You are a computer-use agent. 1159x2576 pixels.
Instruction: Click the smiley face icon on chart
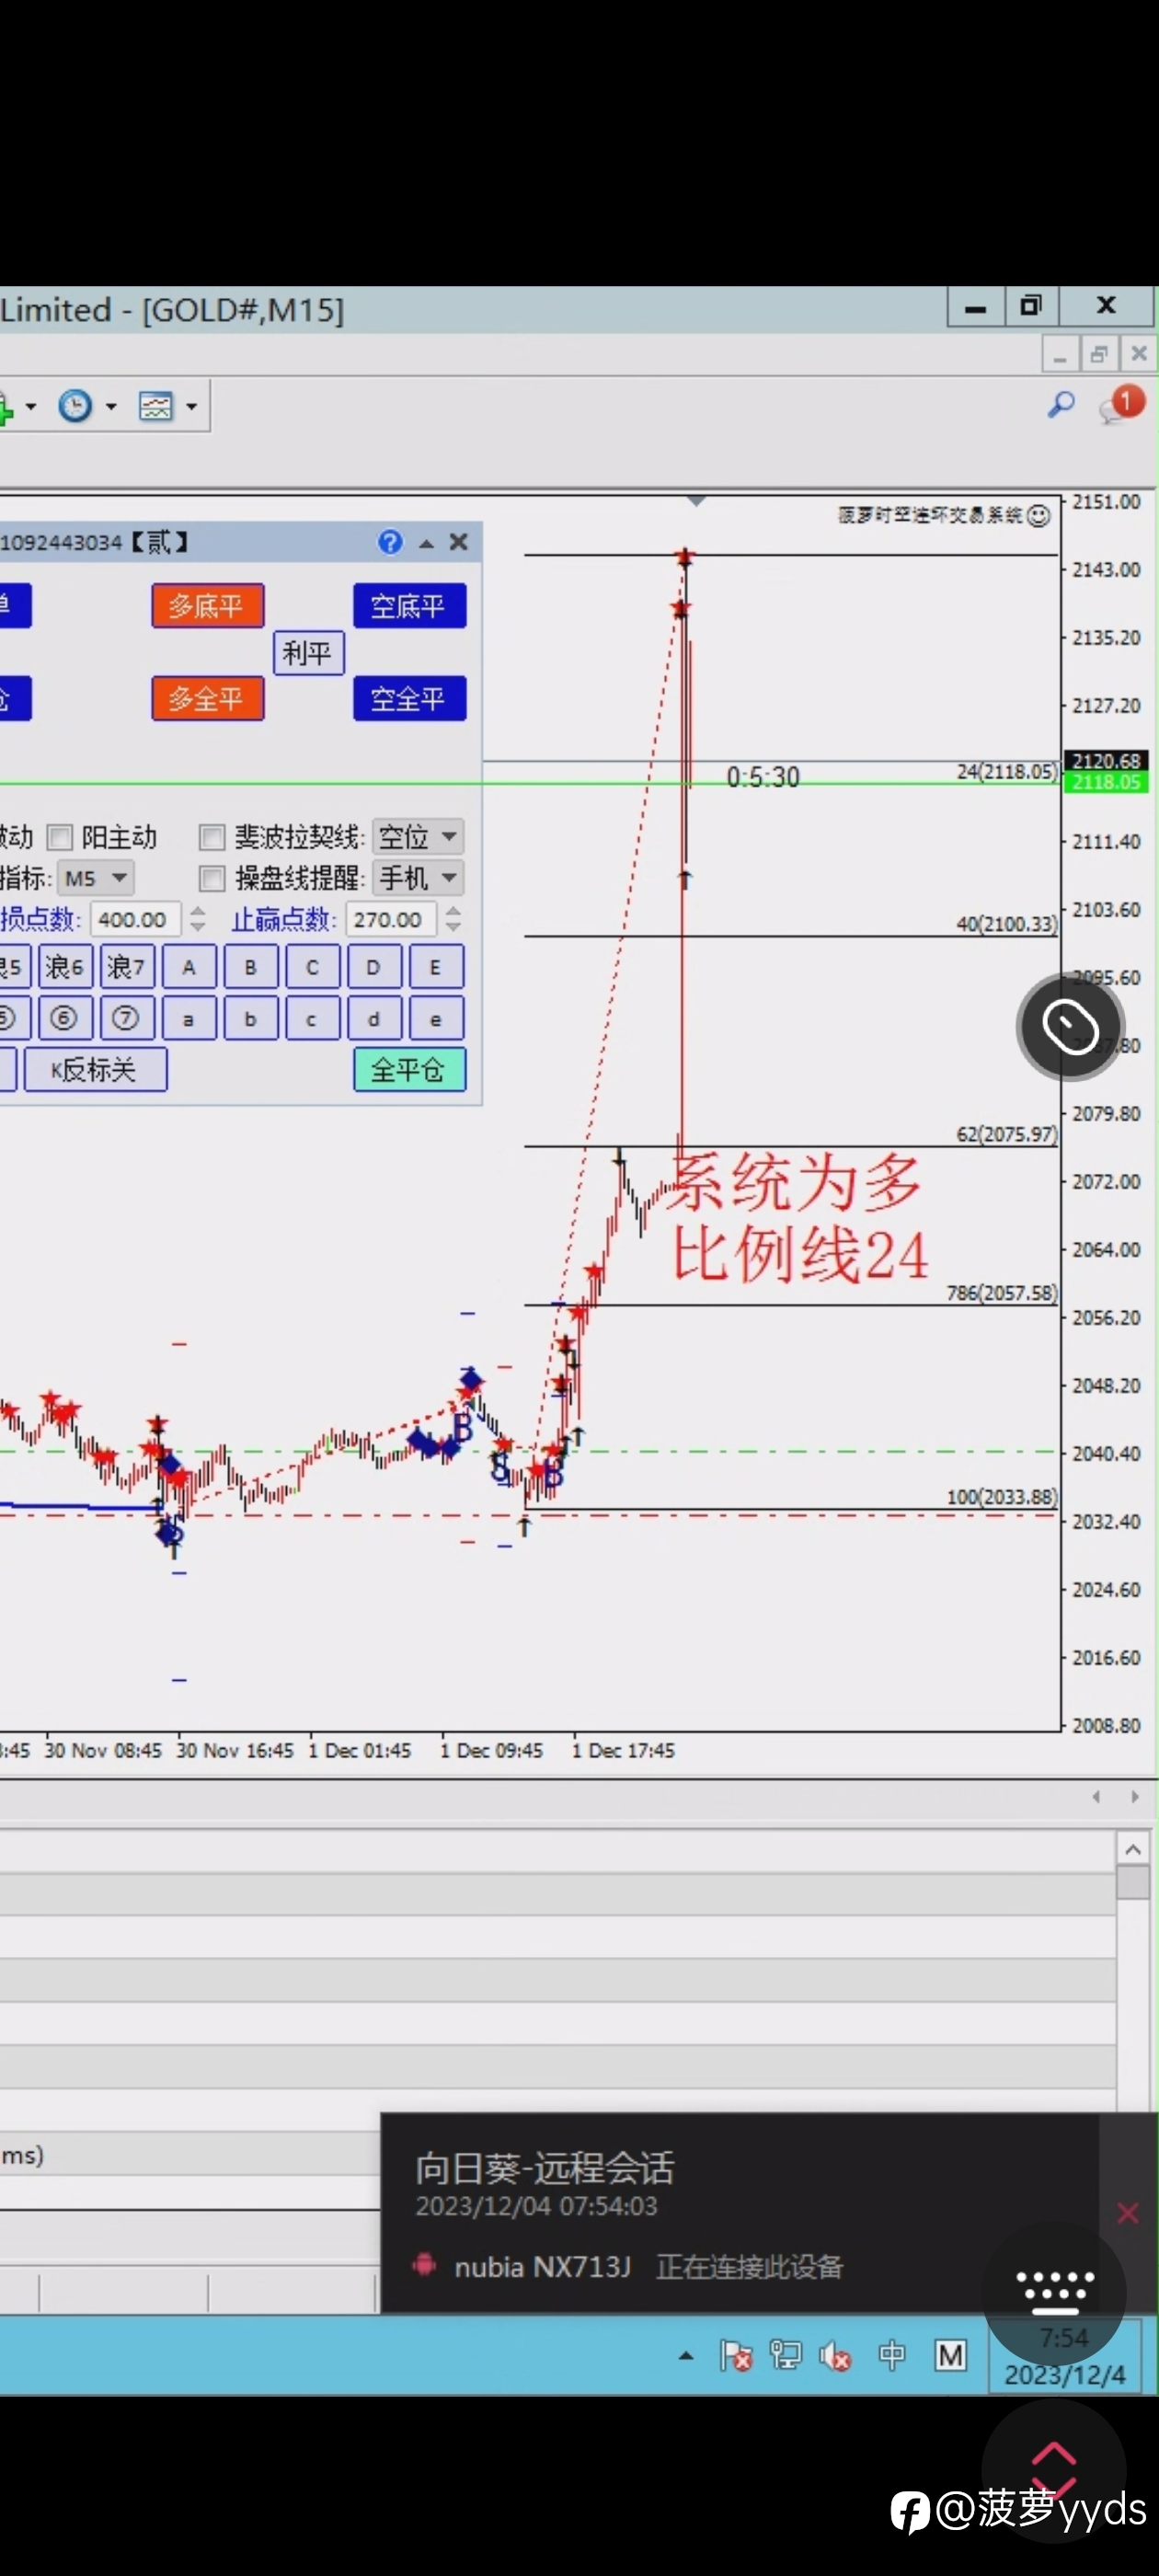click(1039, 515)
